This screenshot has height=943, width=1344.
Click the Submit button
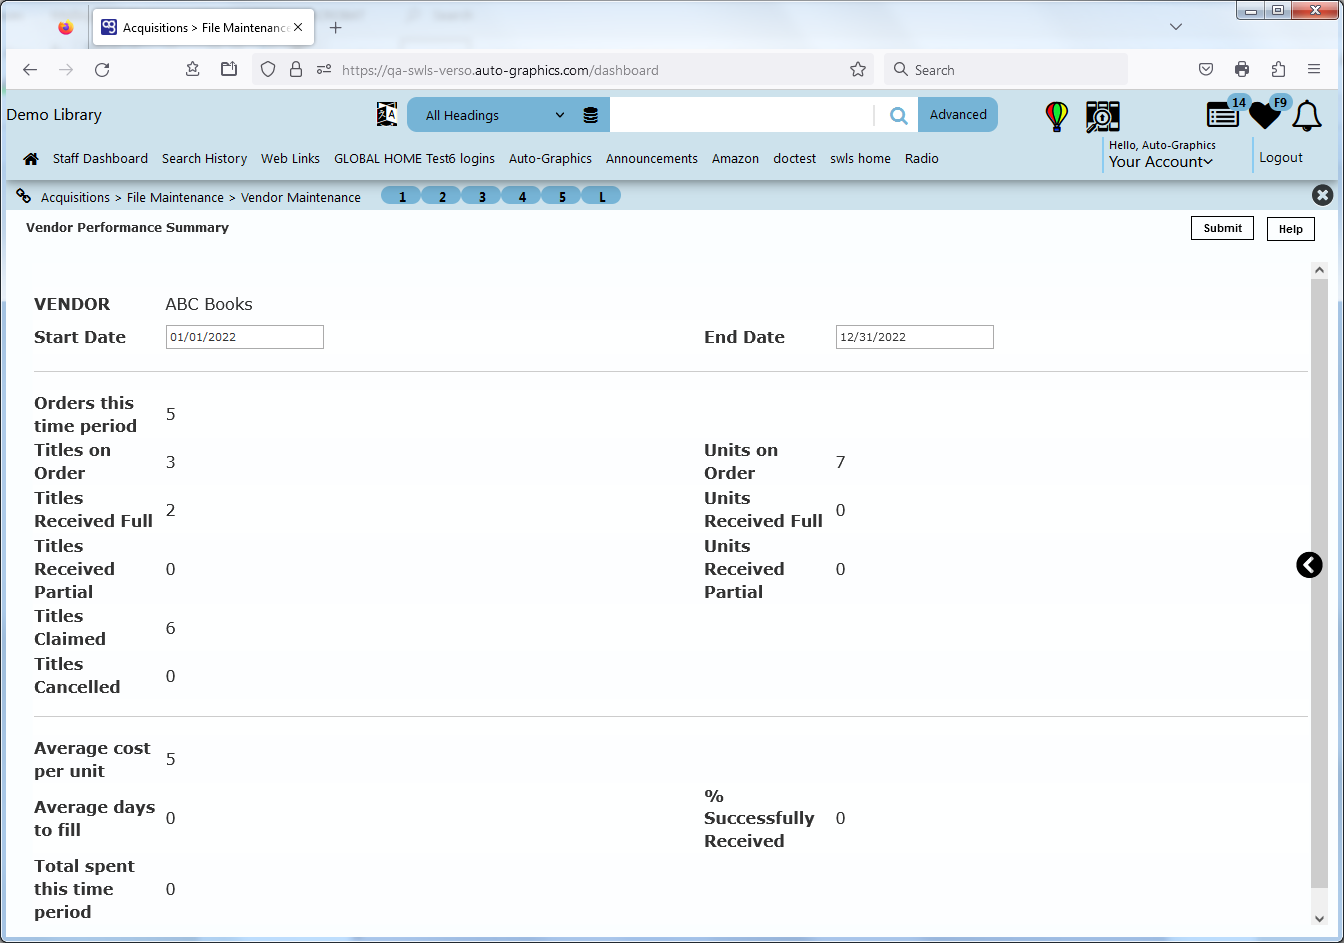1222,228
